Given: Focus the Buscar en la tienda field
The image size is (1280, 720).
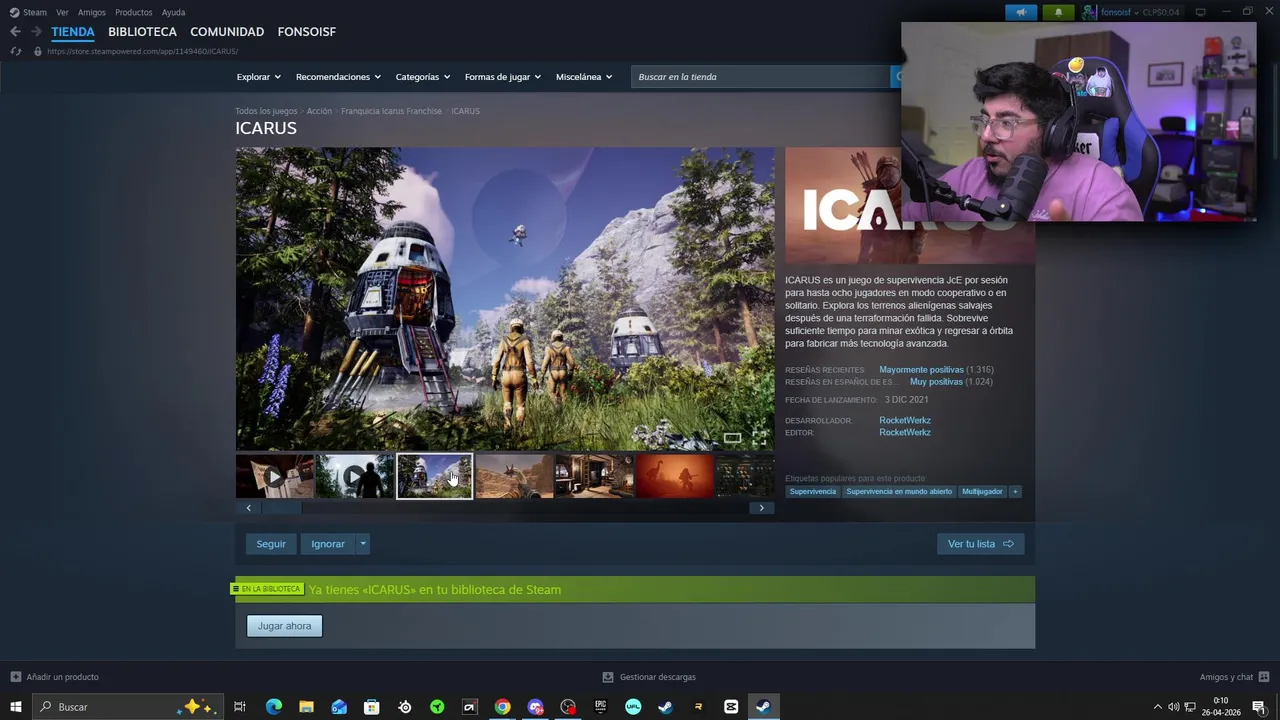Looking at the screenshot, I should pos(760,77).
